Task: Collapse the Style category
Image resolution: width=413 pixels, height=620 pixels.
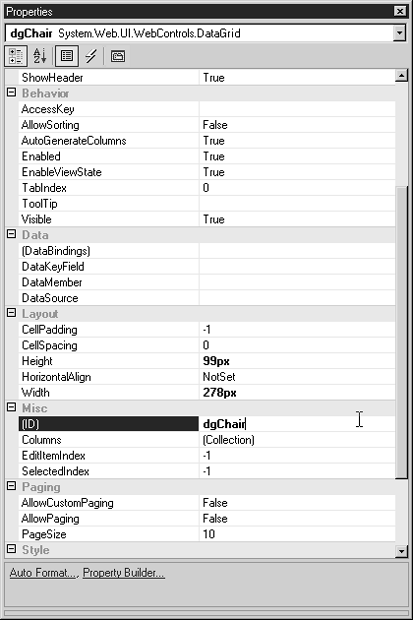Action: click(x=11, y=549)
